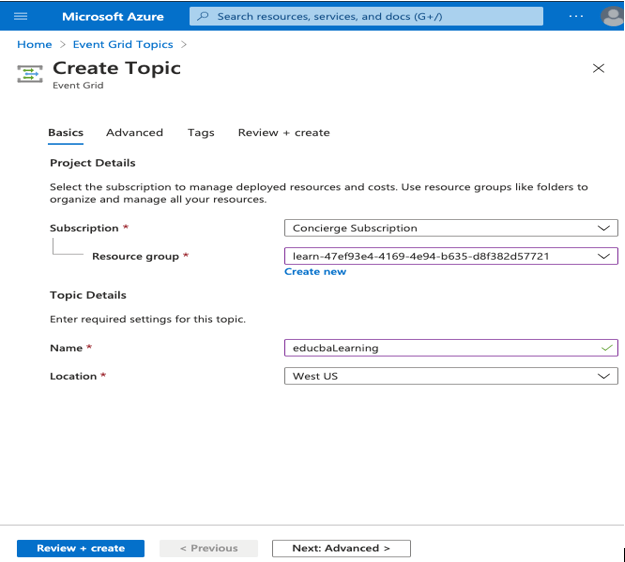
Task: Navigate to Event Grid Topics breadcrumb
Action: [123, 44]
